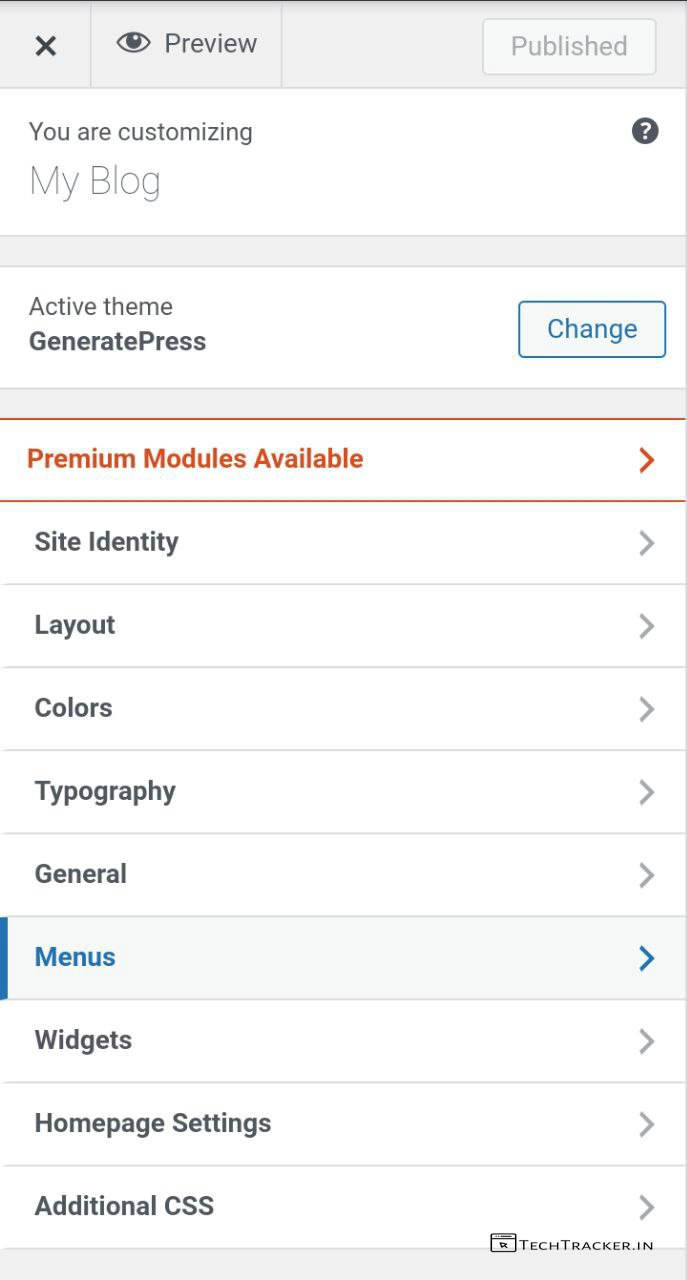The height and width of the screenshot is (1280, 687).
Task: Open the Premium Modules Available section
Action: (x=195, y=459)
